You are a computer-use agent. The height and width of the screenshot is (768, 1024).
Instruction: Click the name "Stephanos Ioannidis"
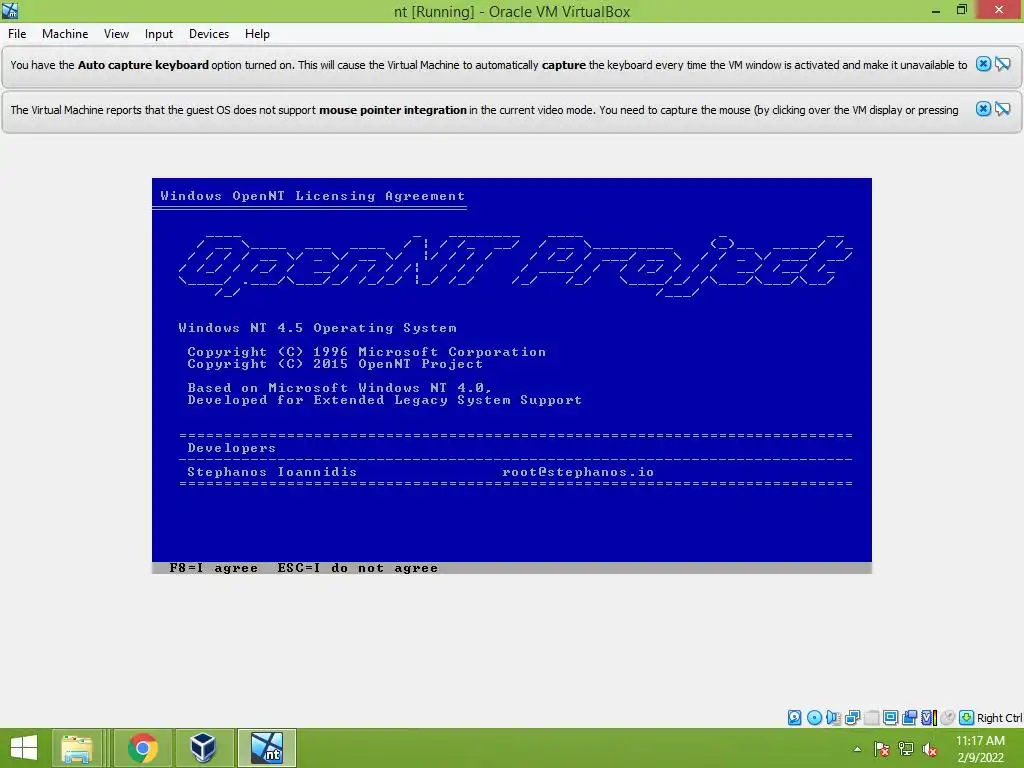coord(272,472)
